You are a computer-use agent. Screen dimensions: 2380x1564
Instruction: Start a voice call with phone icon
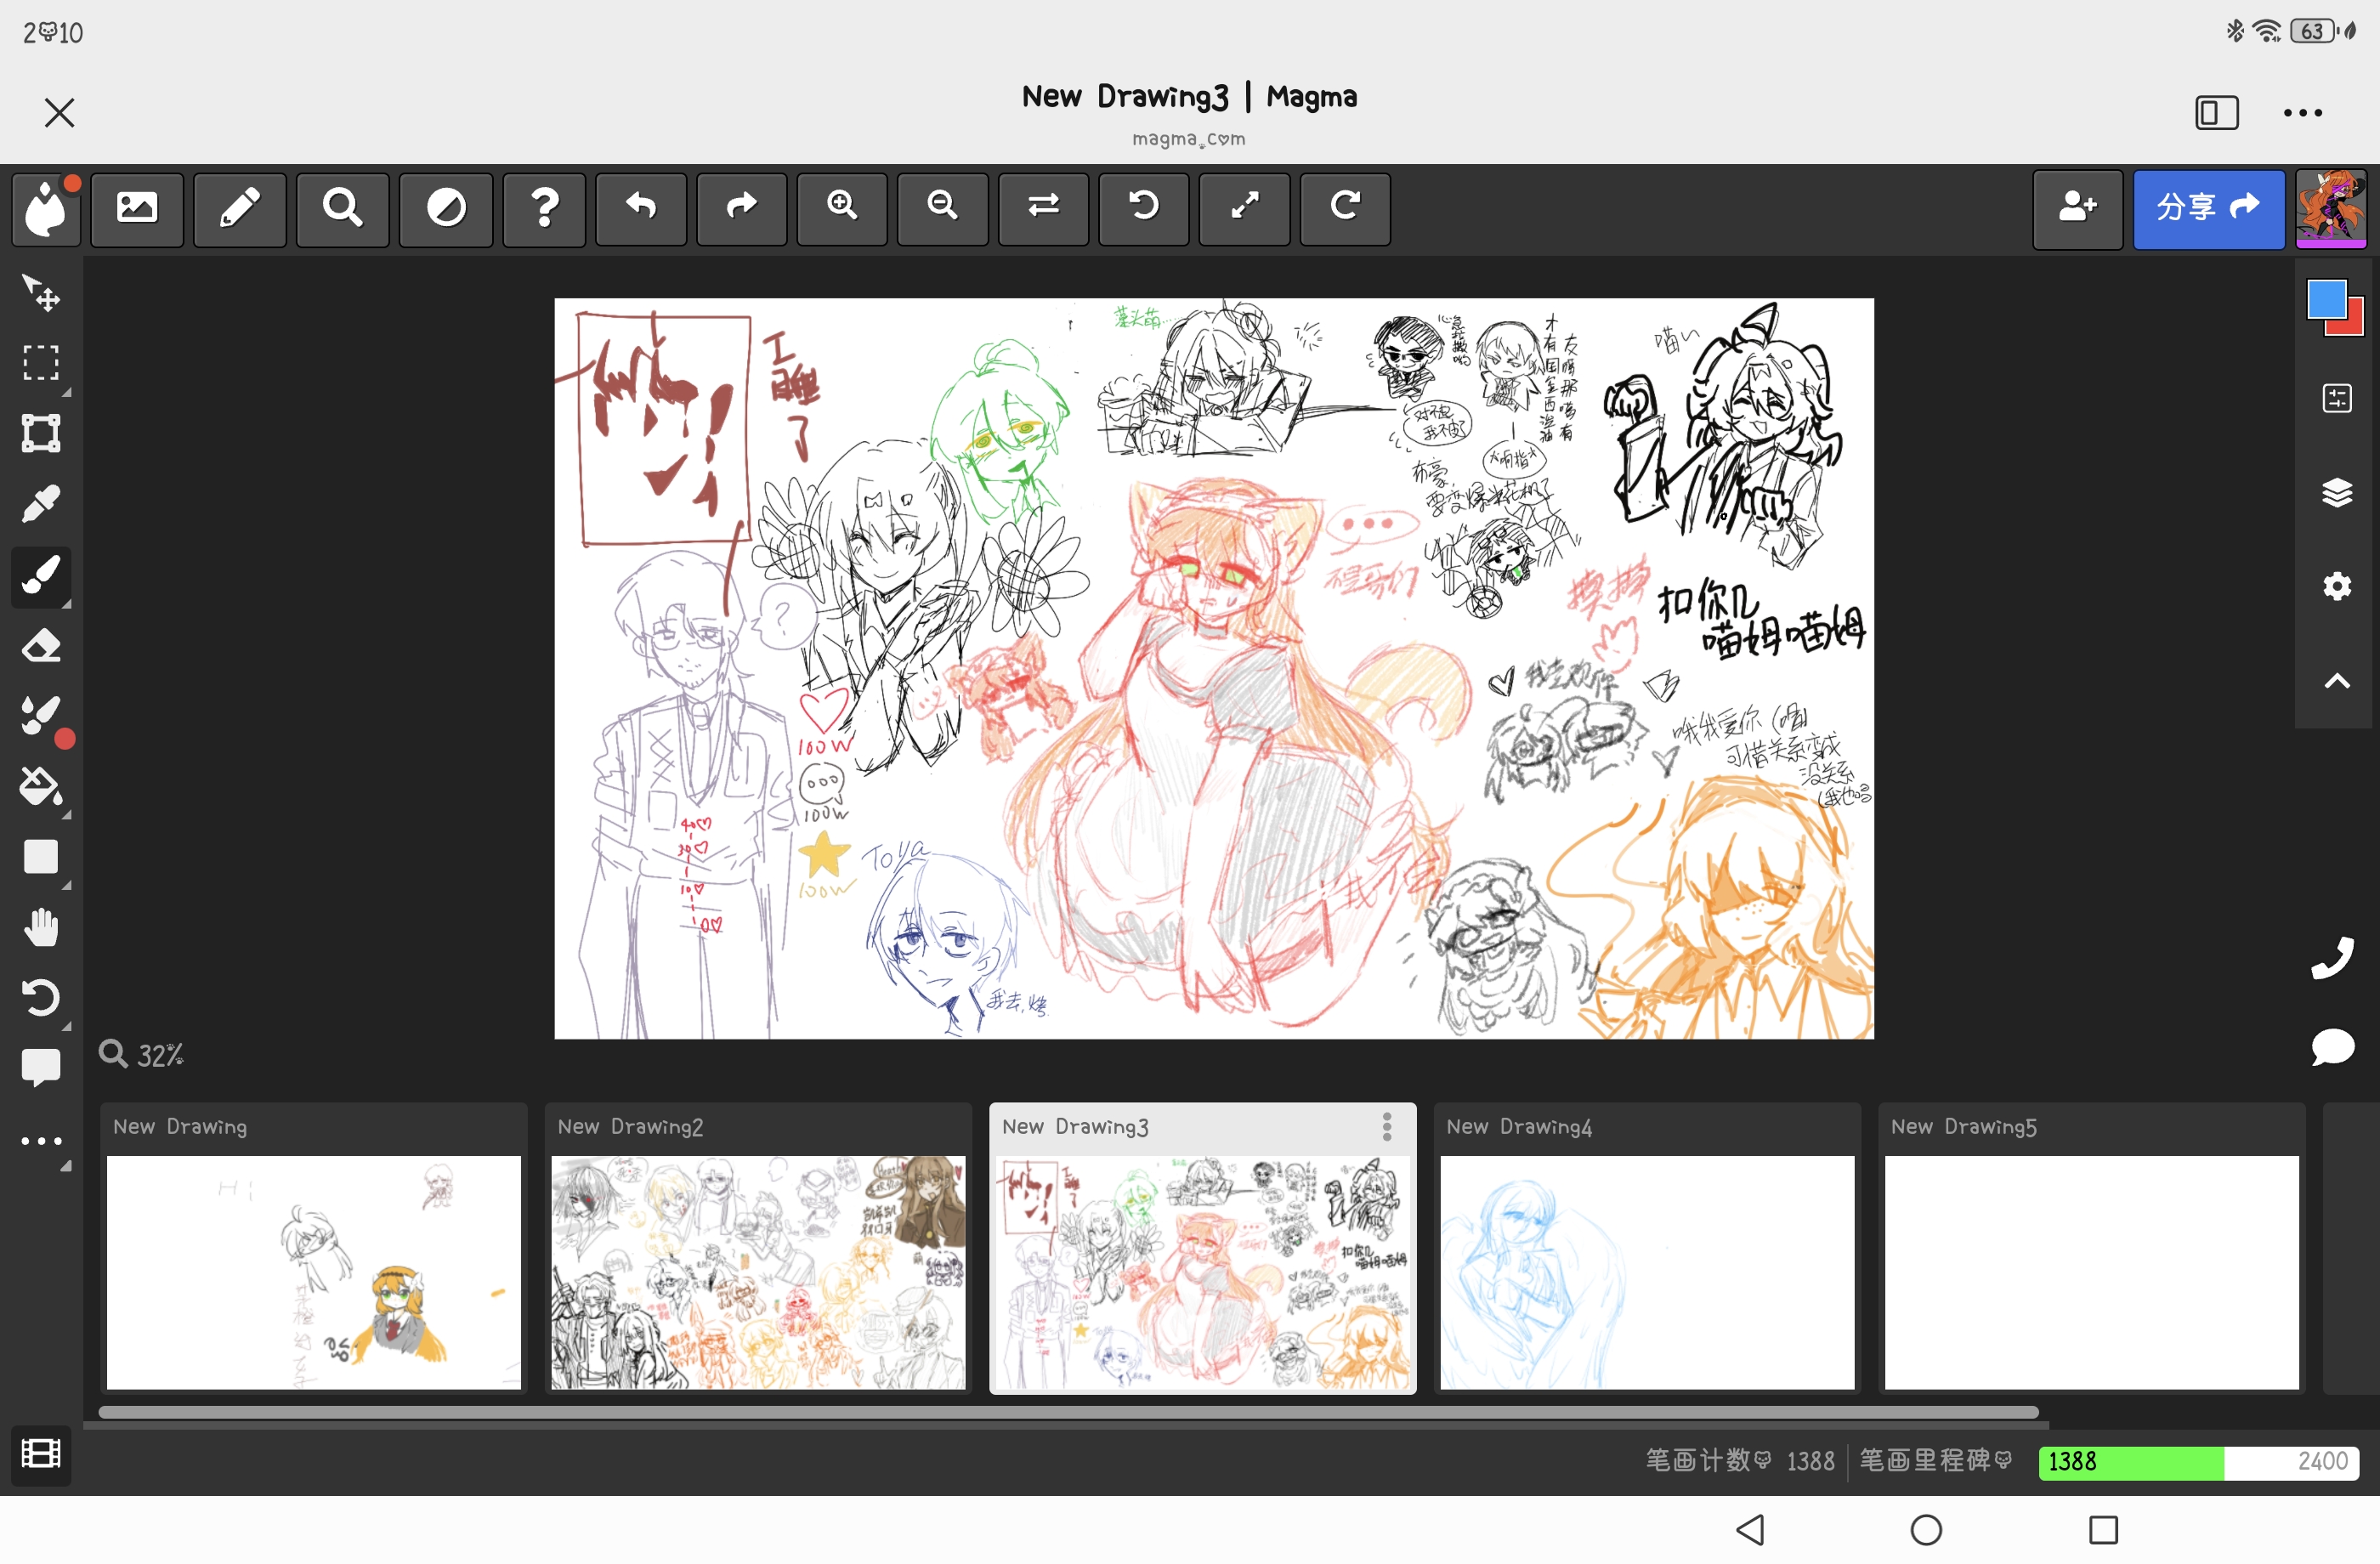click(2332, 958)
